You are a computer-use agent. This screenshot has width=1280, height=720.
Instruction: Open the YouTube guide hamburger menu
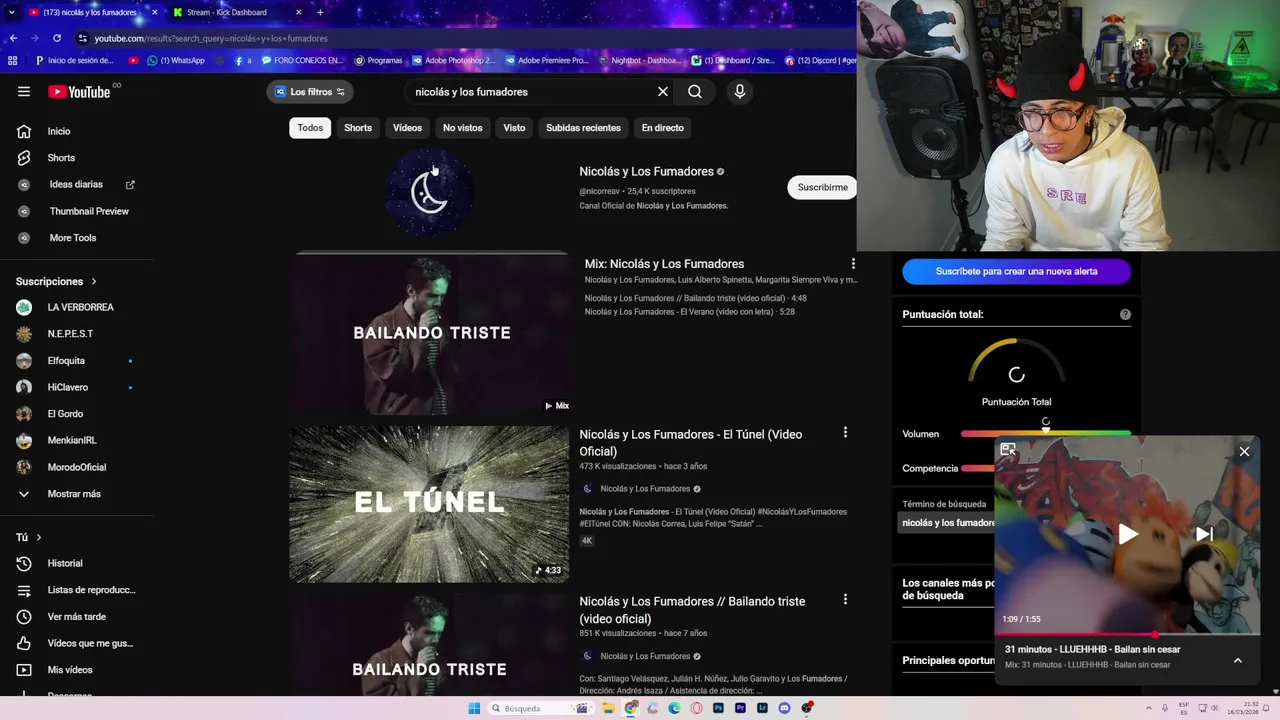24,91
